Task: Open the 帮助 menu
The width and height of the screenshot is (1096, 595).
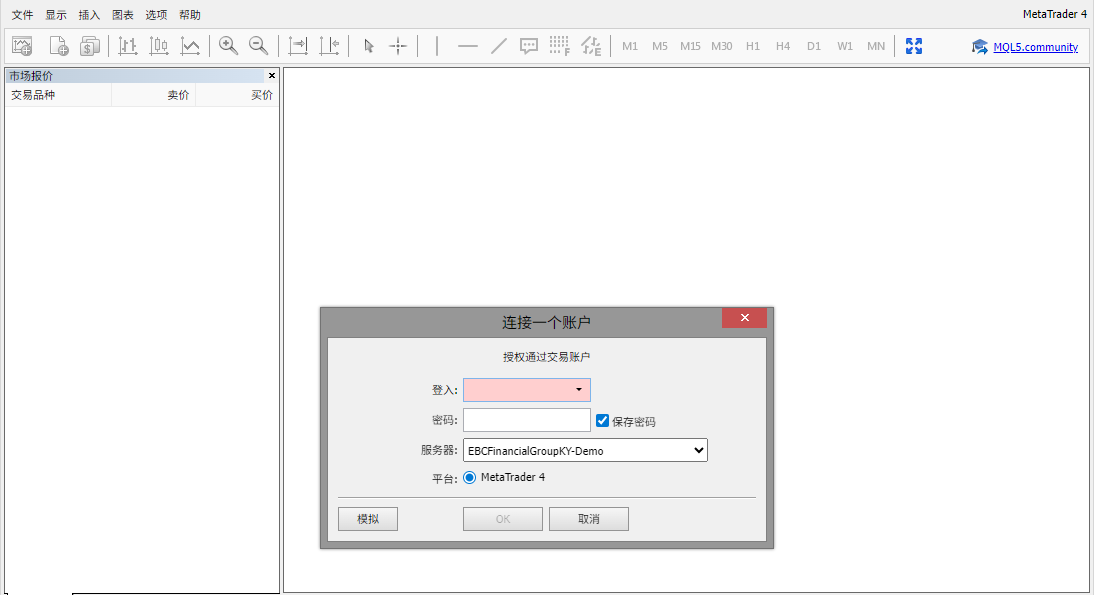Action: (190, 15)
